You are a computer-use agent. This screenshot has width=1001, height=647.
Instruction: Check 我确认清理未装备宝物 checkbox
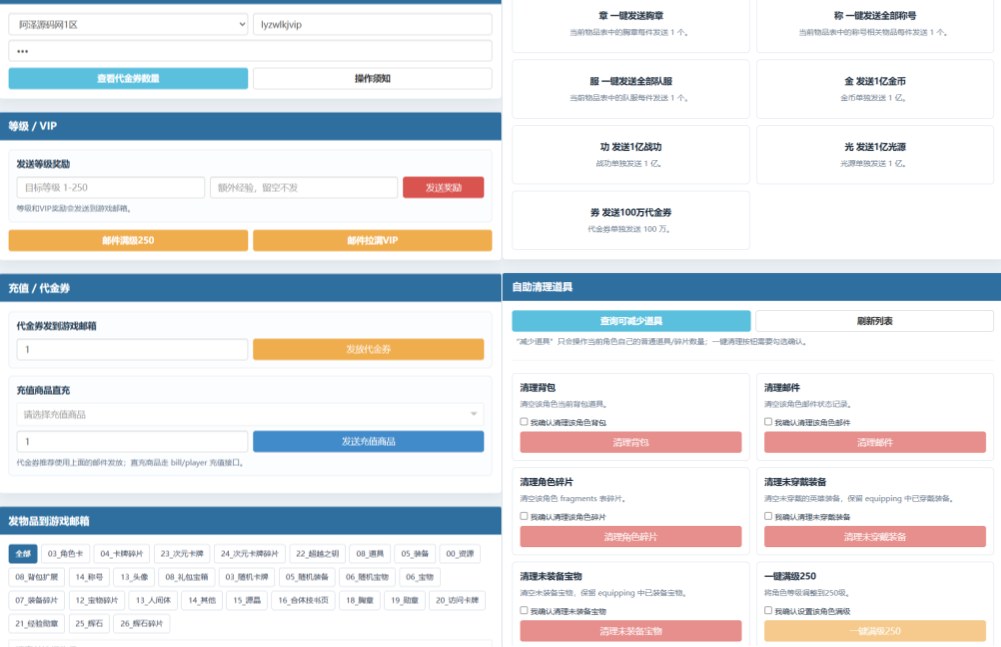(524, 611)
